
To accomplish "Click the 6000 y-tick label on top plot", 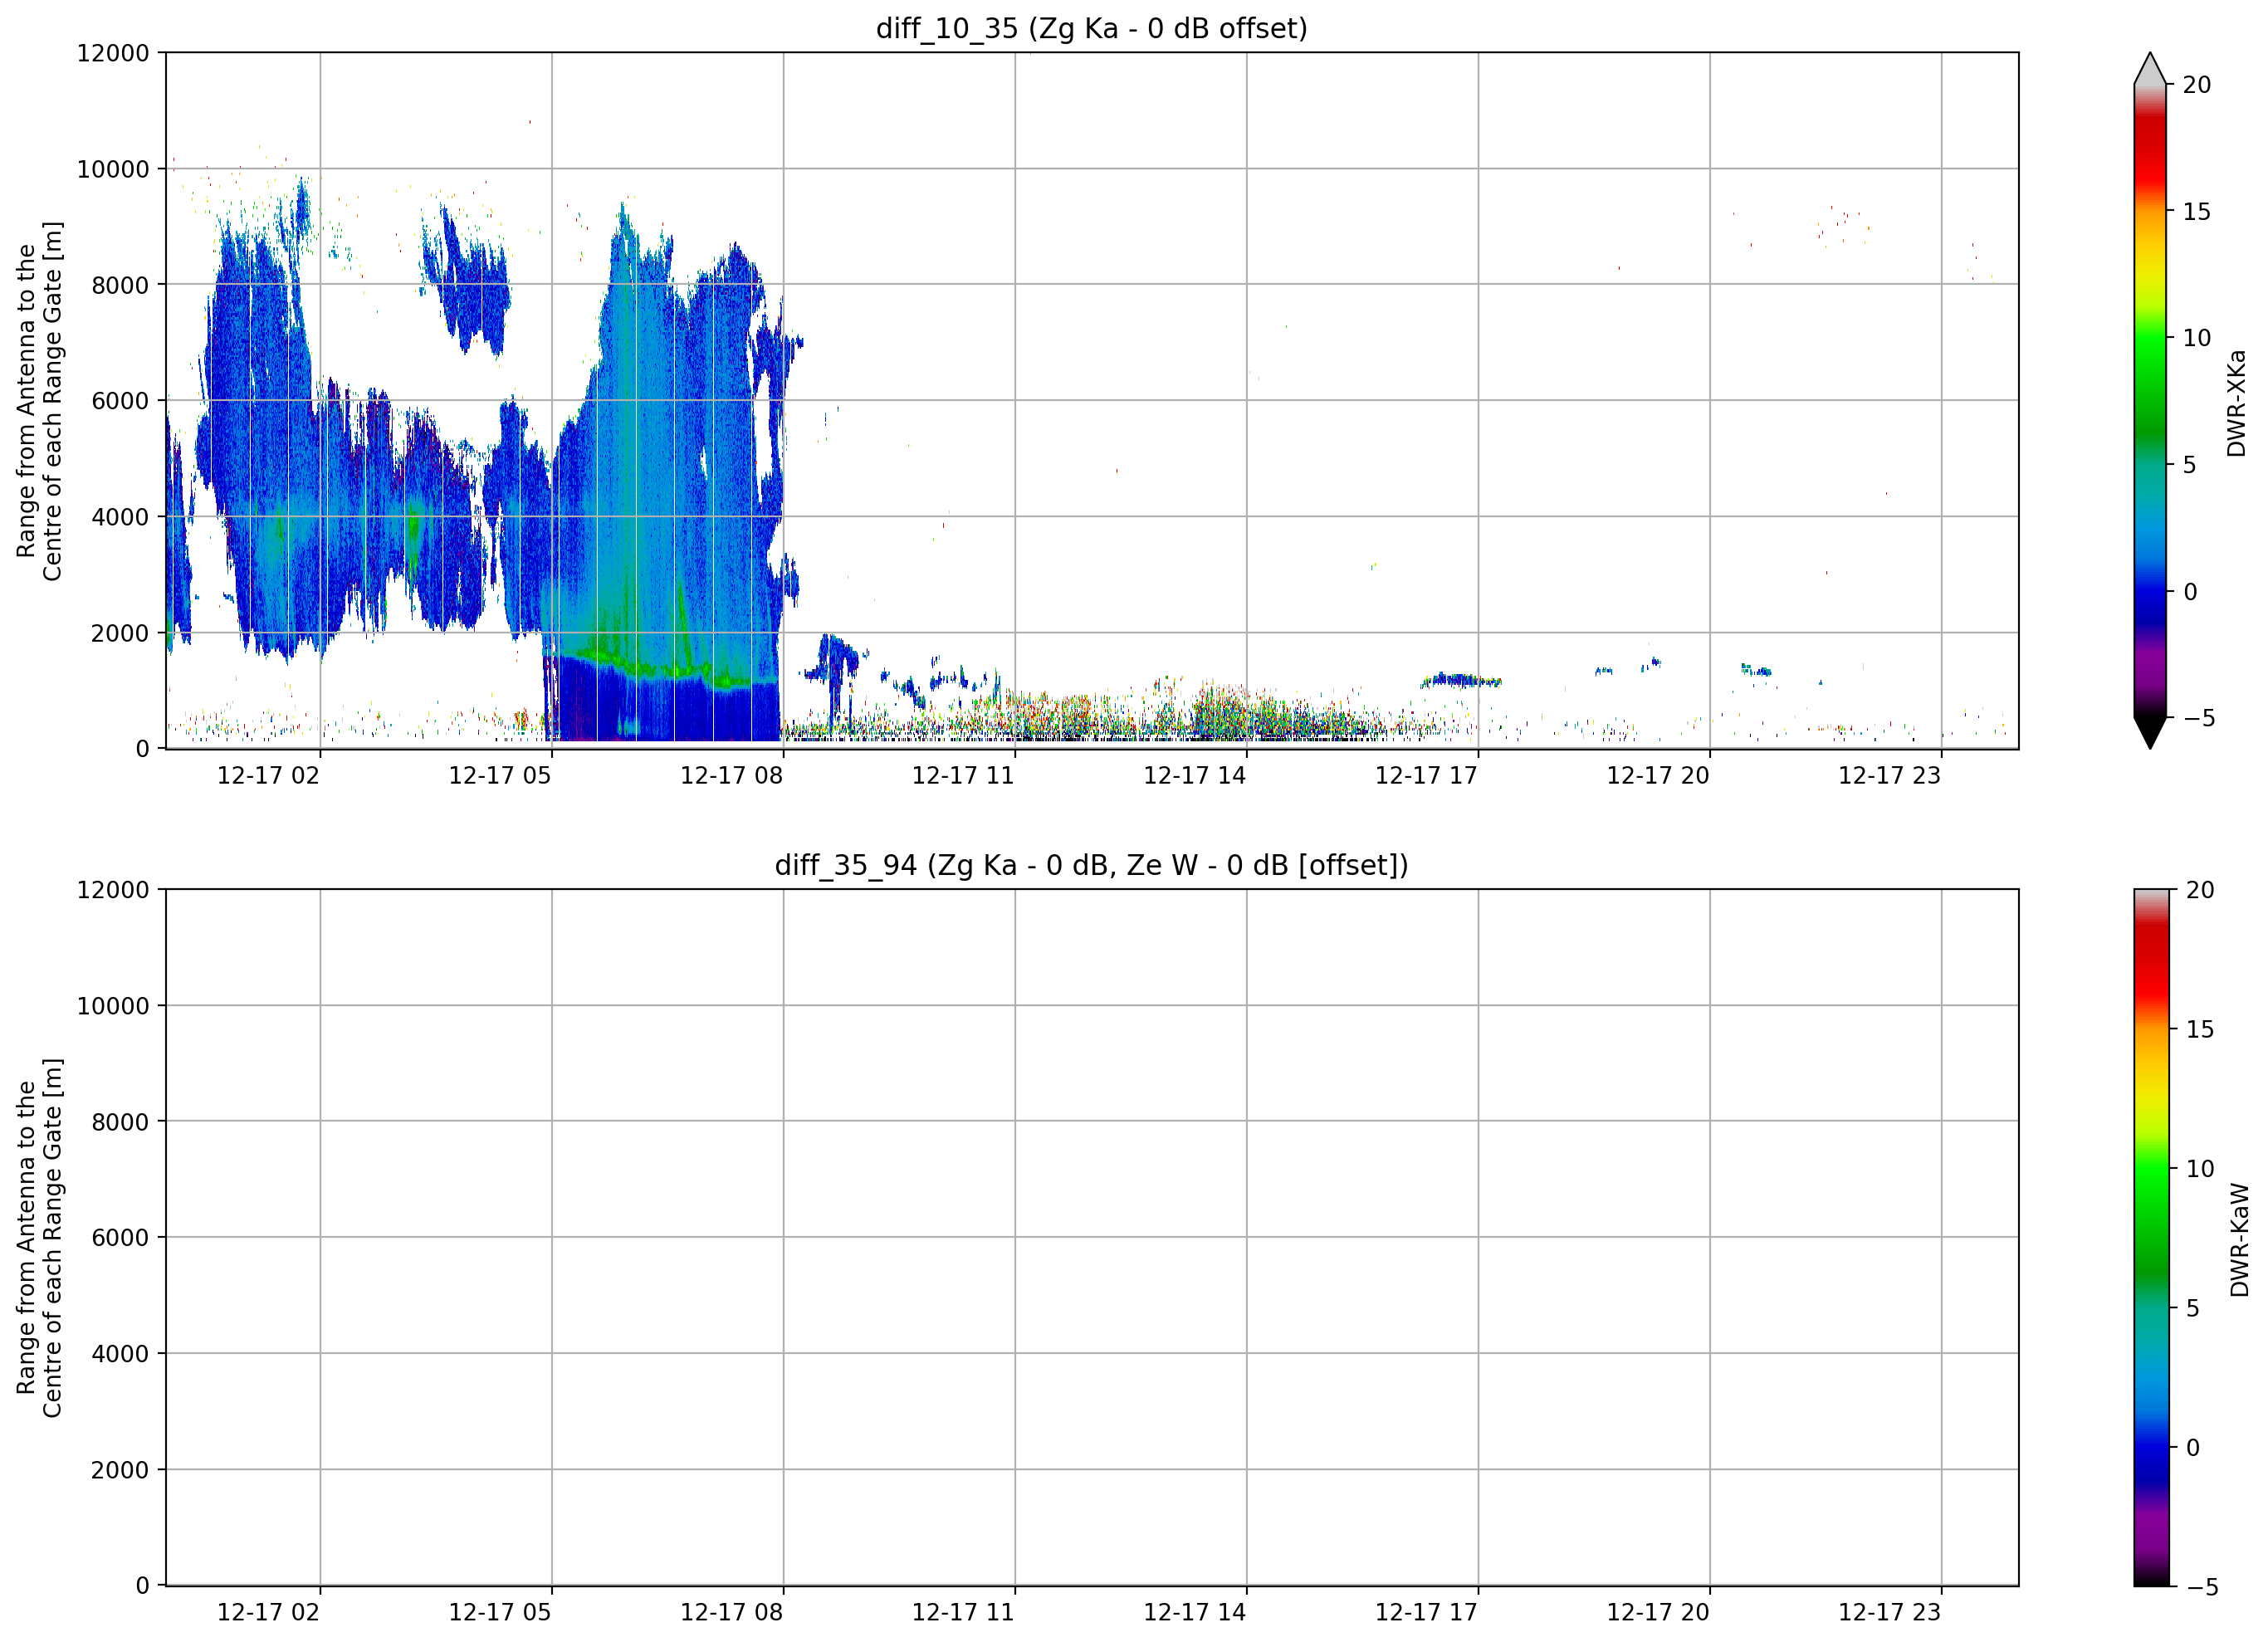I will coord(120,401).
